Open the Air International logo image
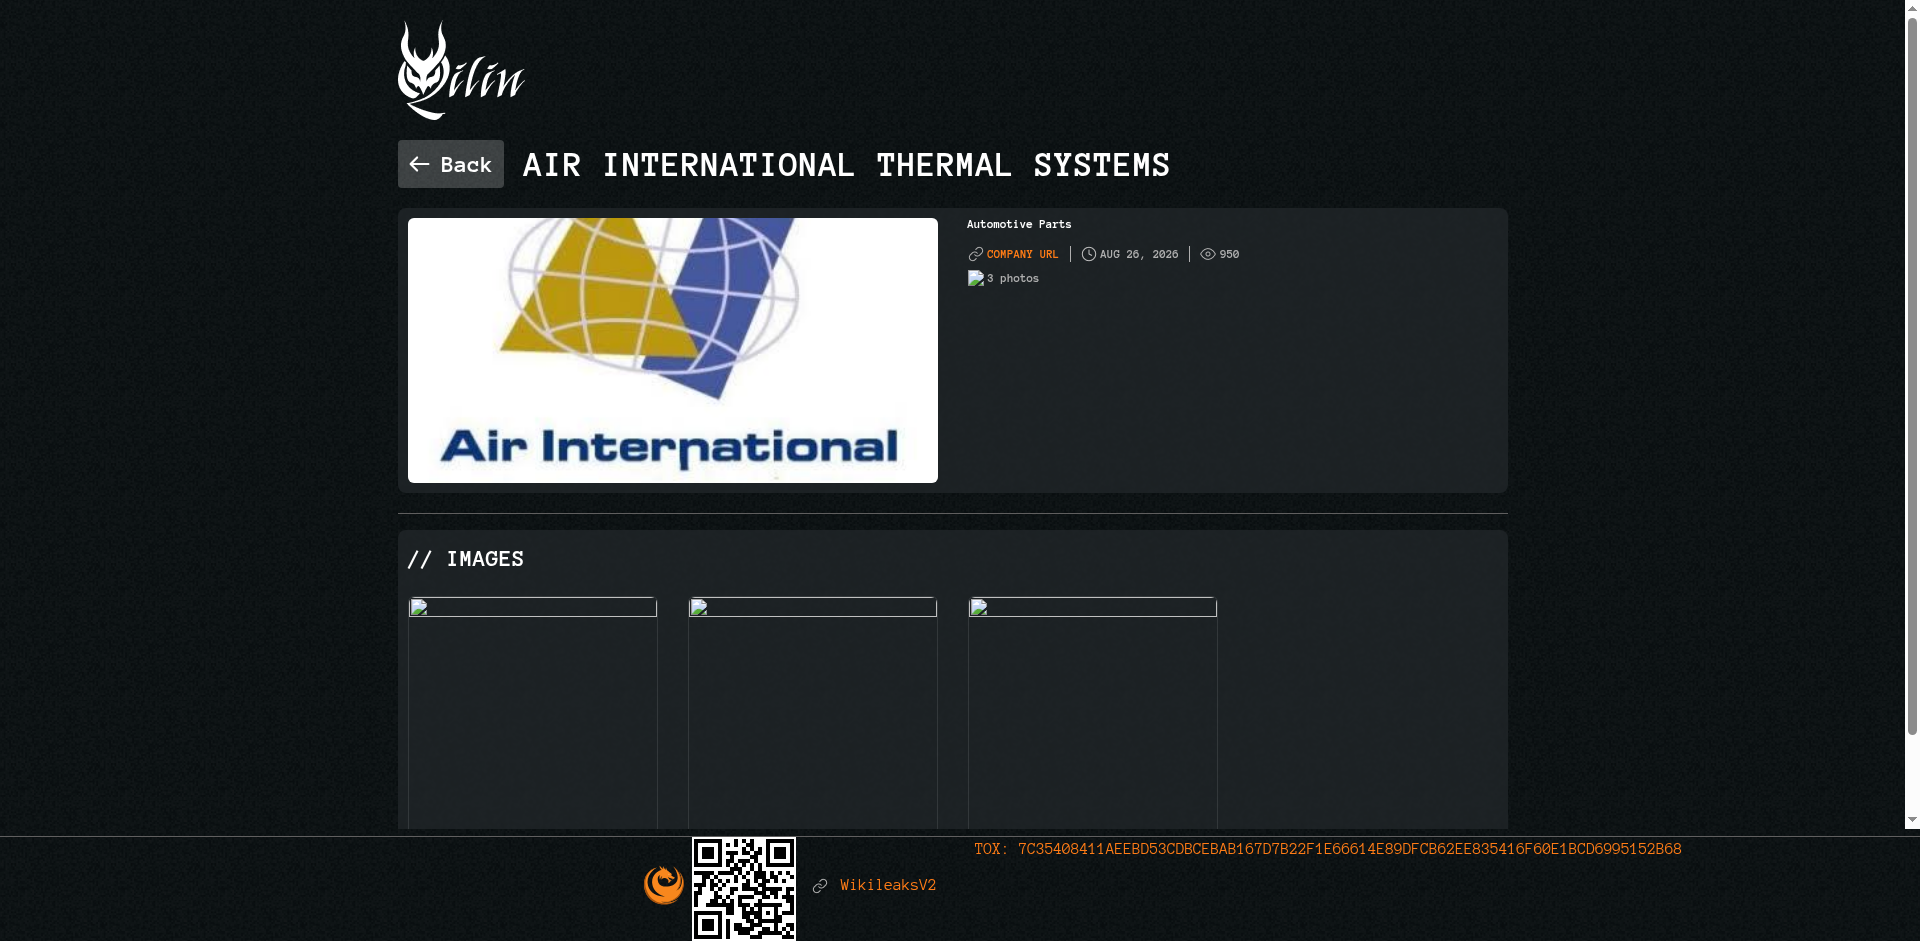This screenshot has width=1920, height=941. pyautogui.click(x=673, y=351)
